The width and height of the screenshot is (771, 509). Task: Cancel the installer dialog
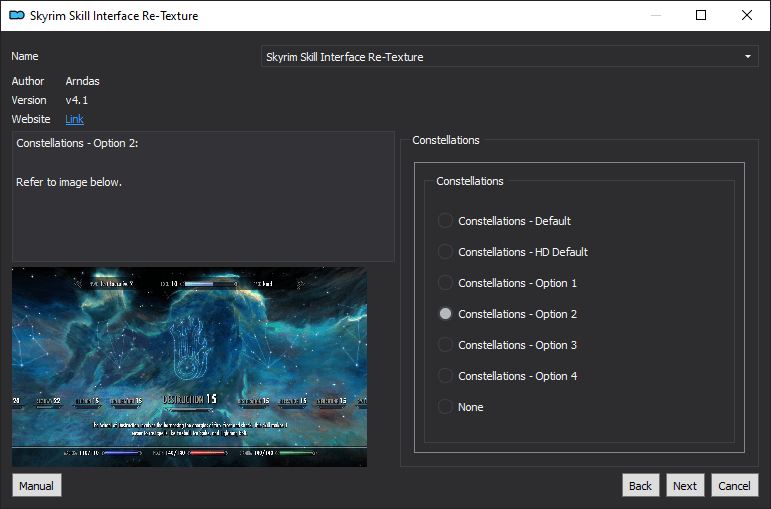(735, 485)
